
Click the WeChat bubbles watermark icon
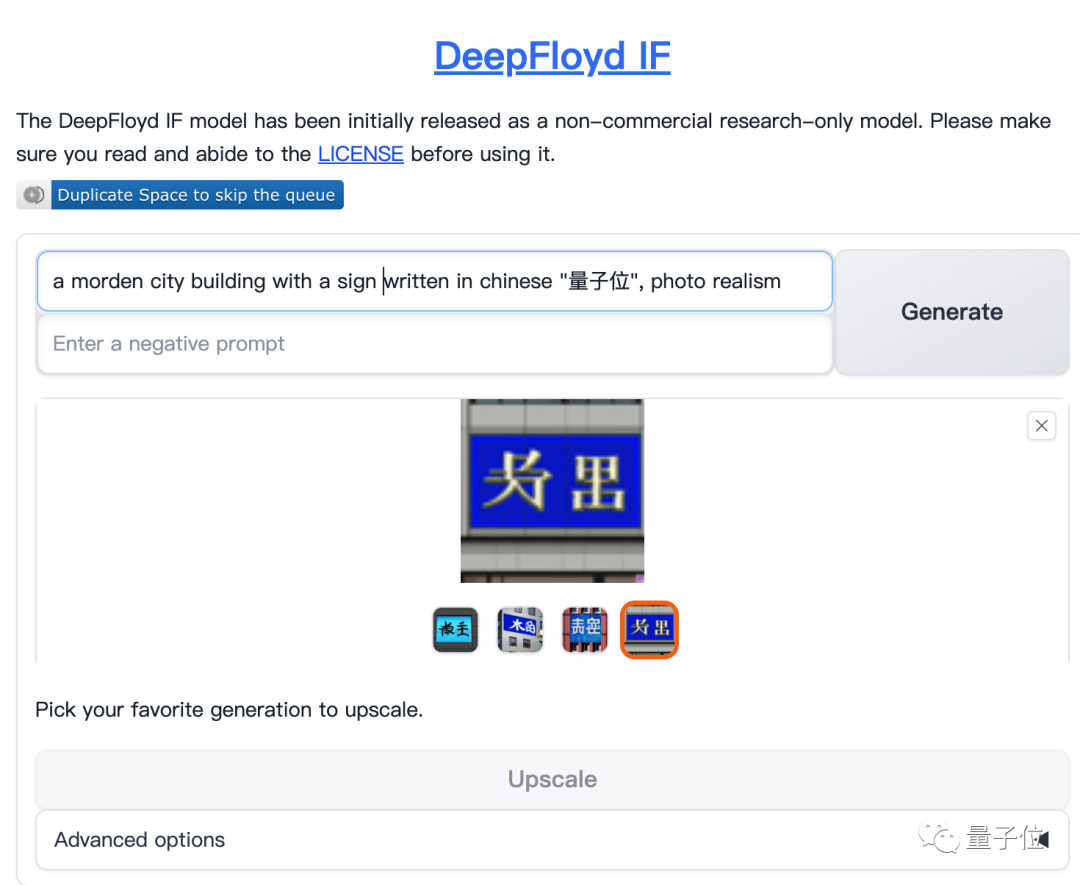click(938, 838)
